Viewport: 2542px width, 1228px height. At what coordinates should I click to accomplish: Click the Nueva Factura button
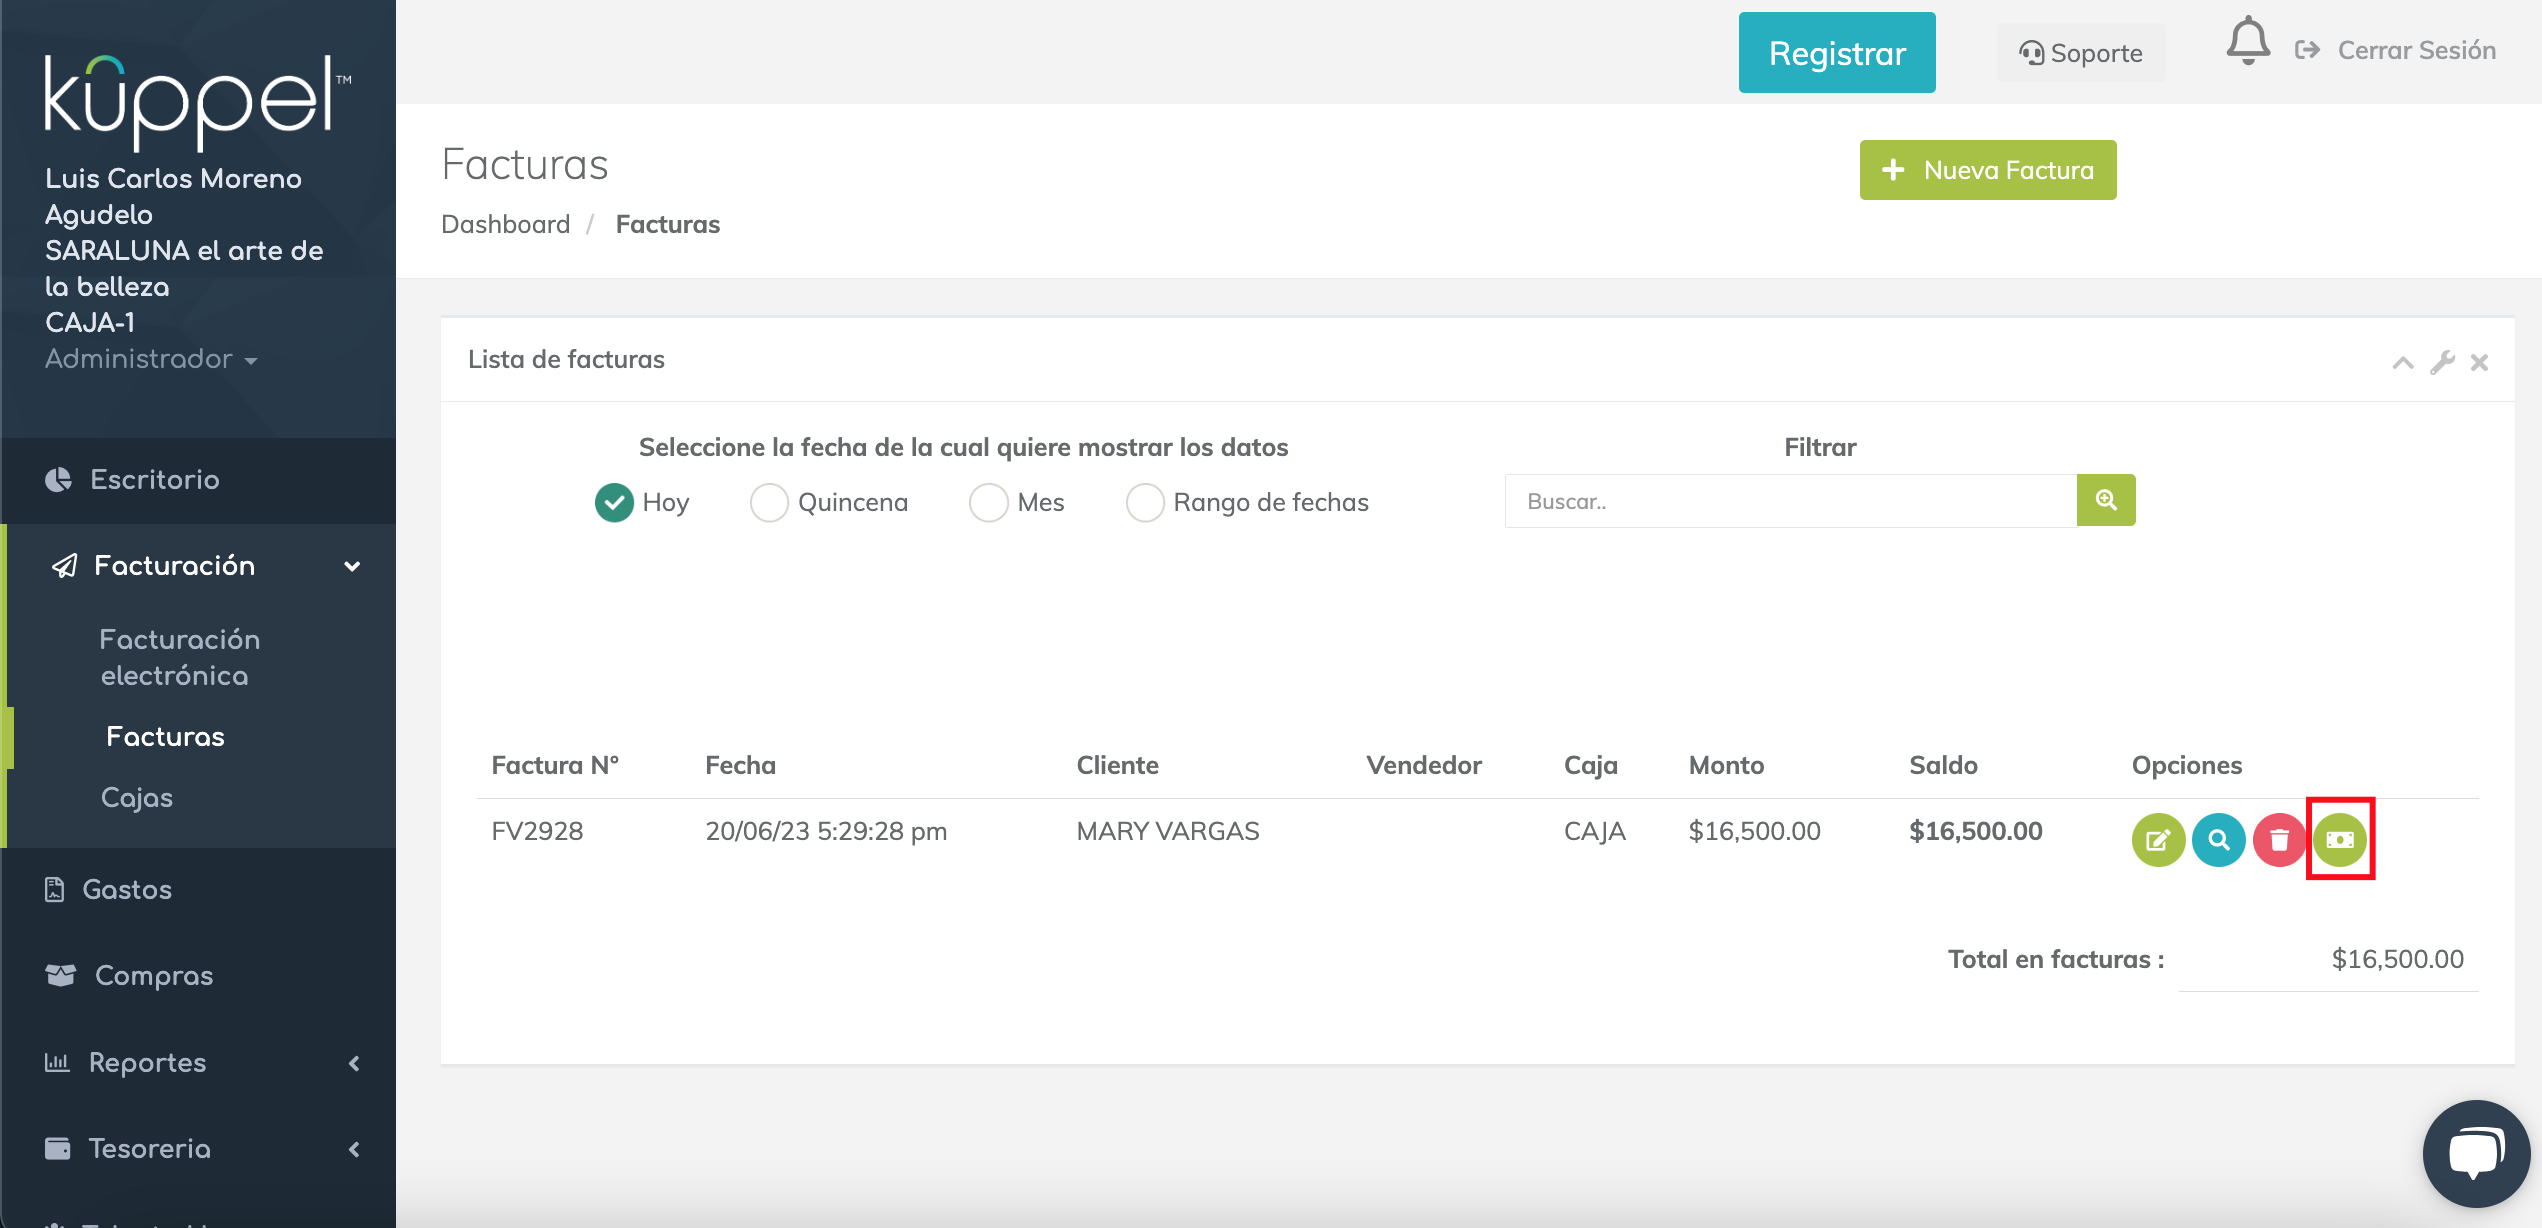pos(1987,170)
